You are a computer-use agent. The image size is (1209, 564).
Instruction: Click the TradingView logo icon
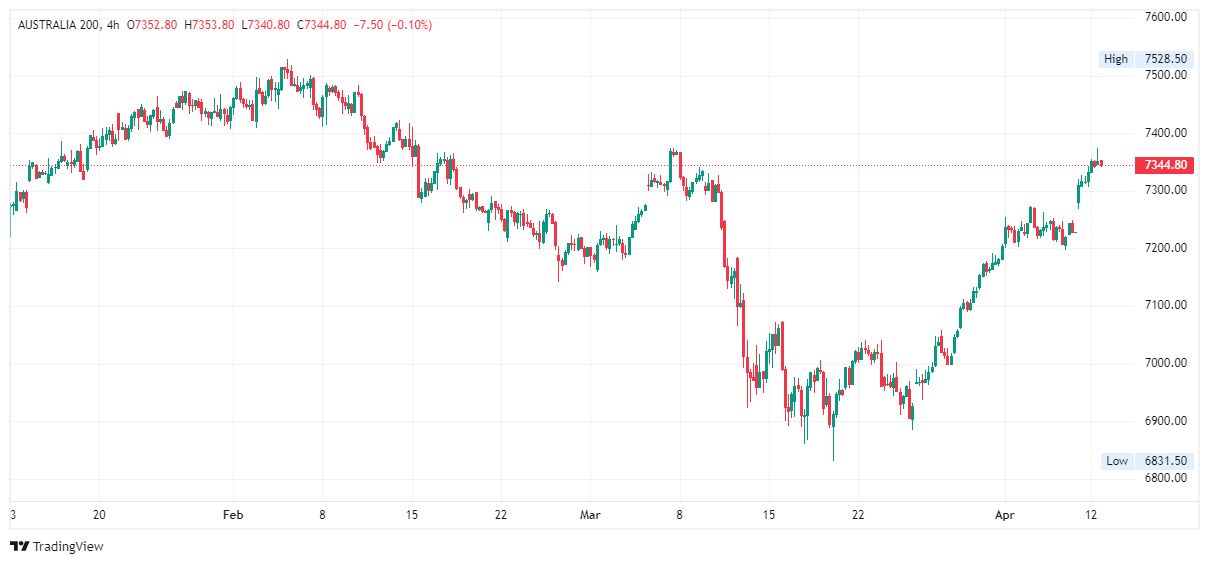pos(19,546)
